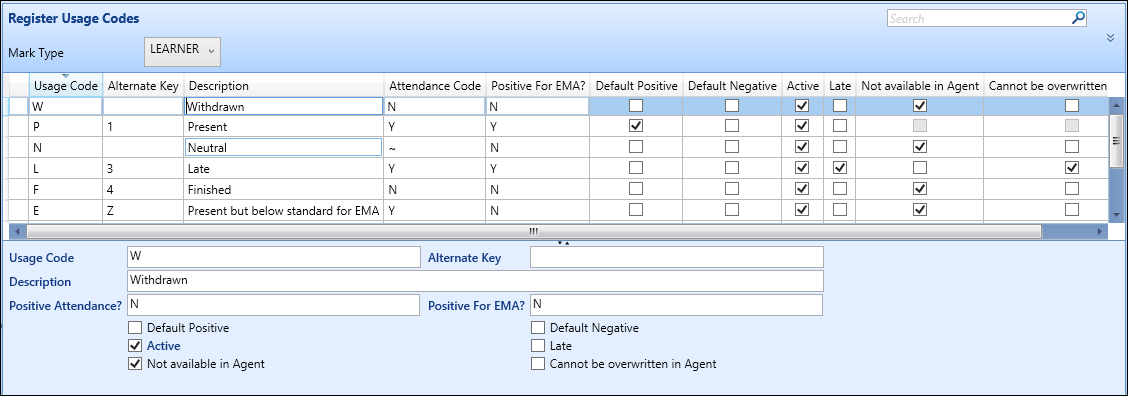Click vertical scrollbar down arrow
This screenshot has width=1128, height=396.
[x=1116, y=215]
